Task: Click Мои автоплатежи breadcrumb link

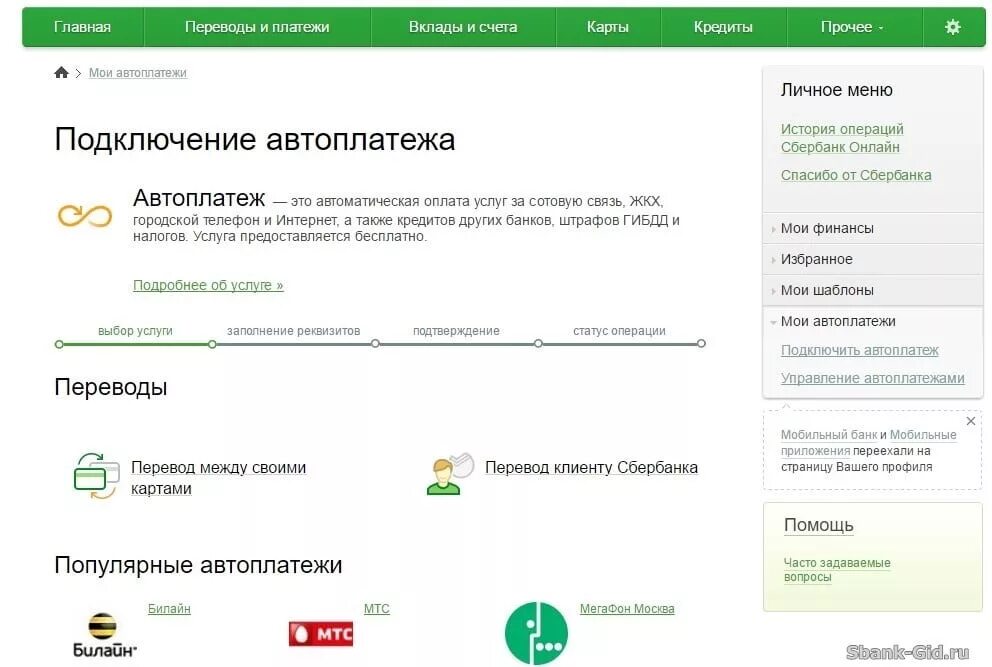Action: click(x=138, y=73)
